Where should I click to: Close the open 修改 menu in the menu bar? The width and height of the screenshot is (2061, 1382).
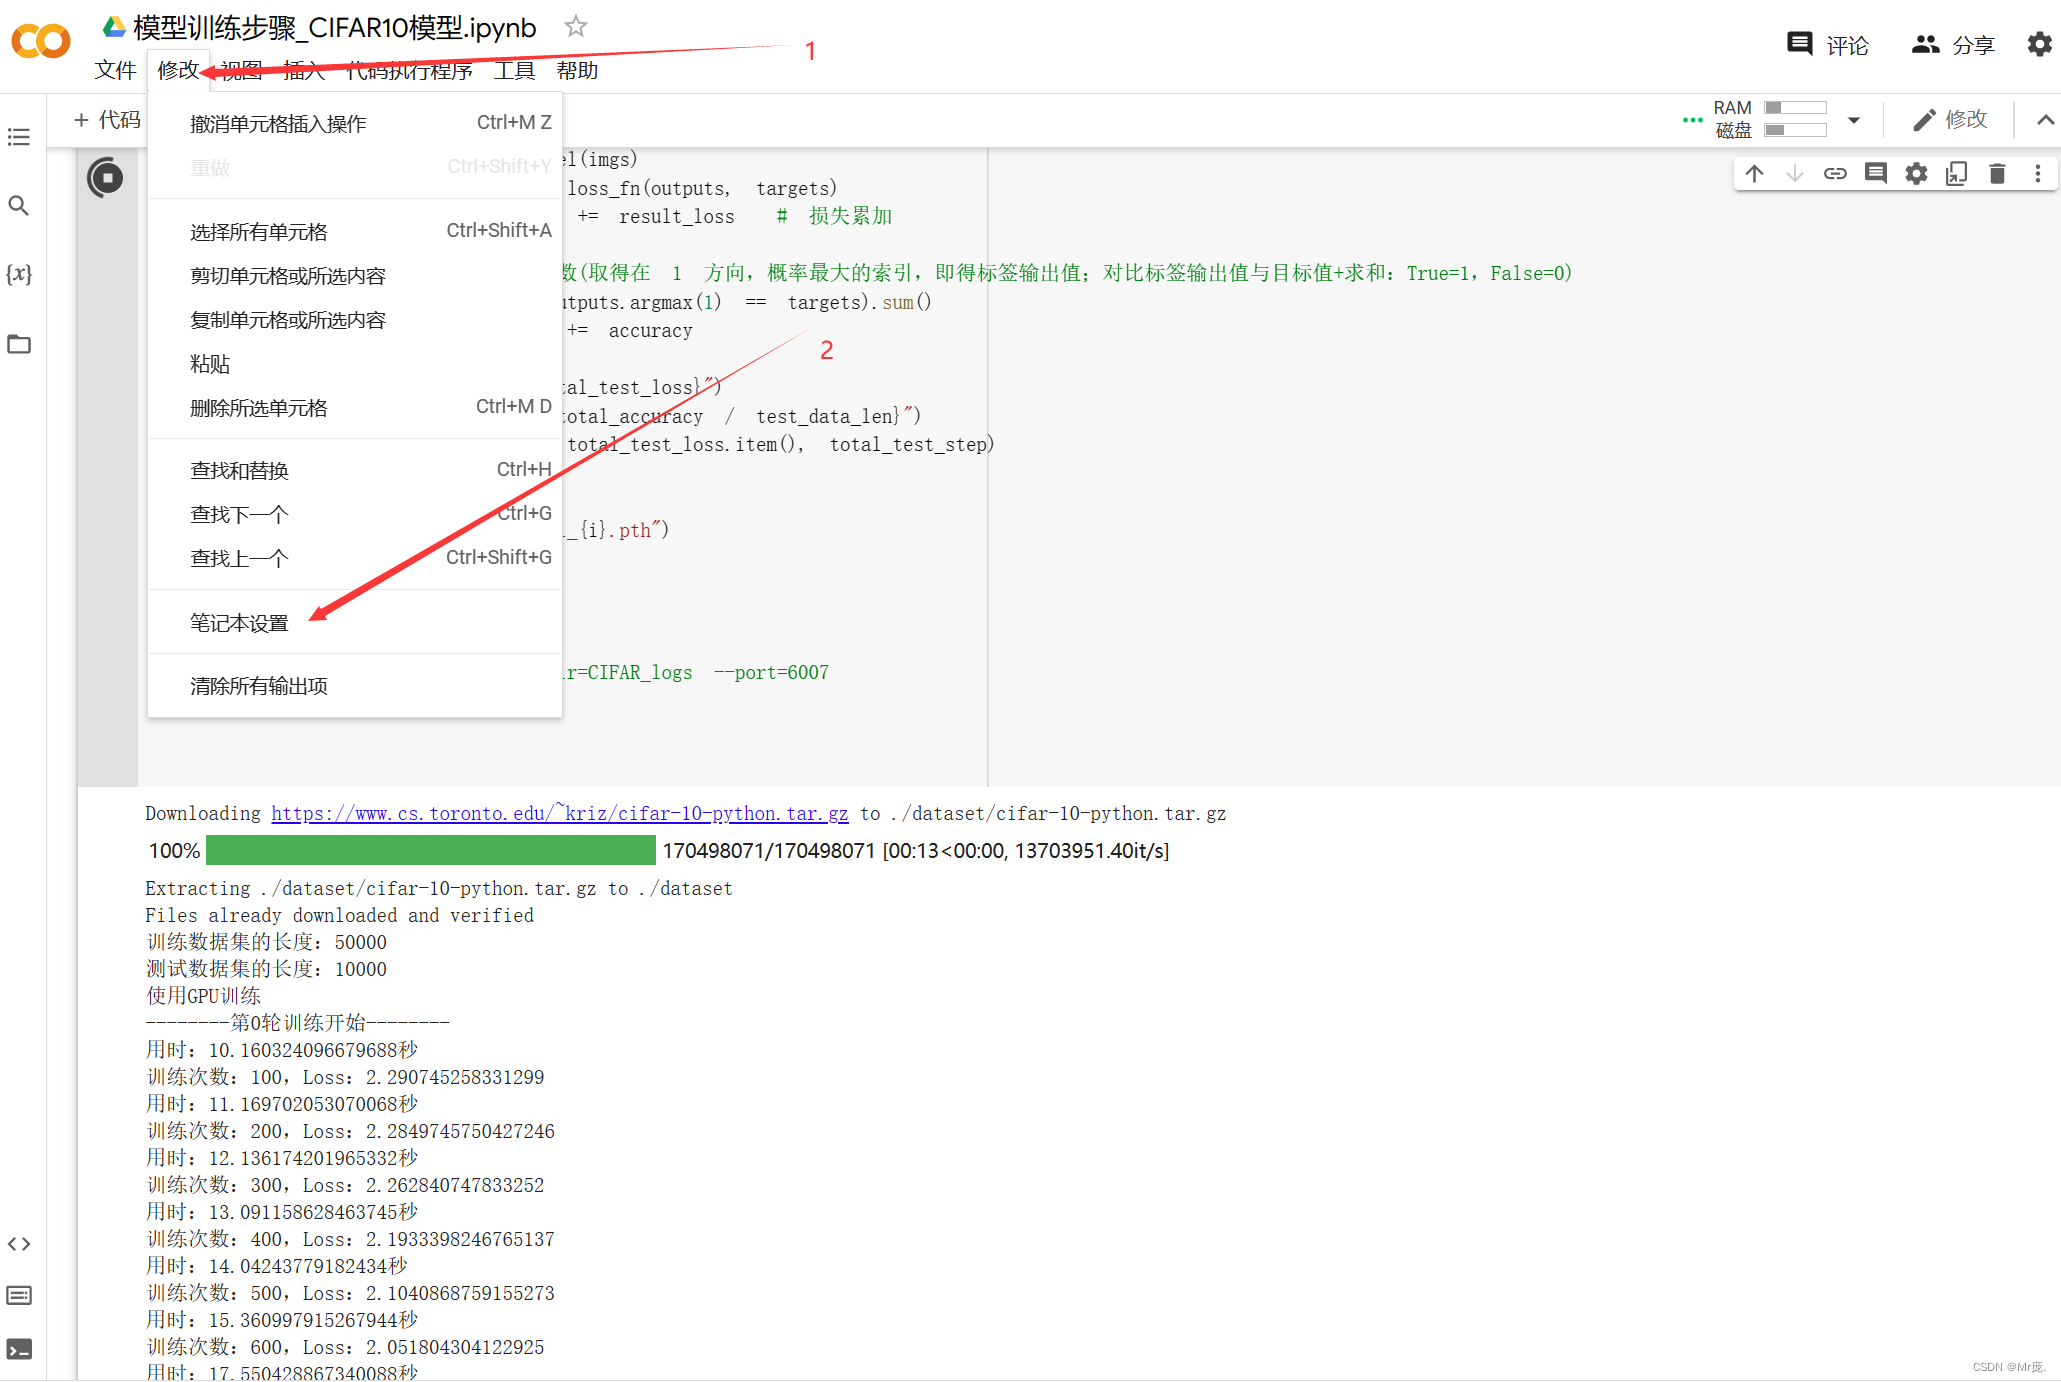(x=179, y=70)
